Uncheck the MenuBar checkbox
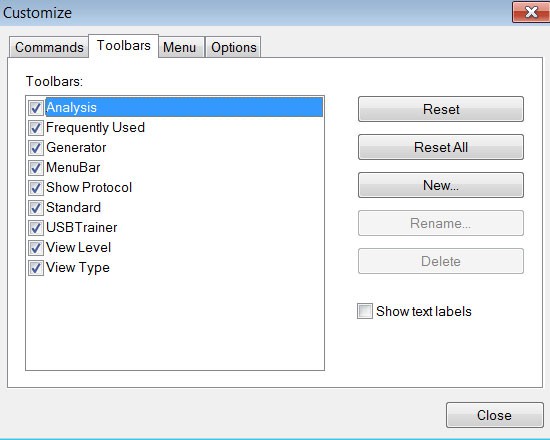This screenshot has height=440, width=550. point(36,168)
